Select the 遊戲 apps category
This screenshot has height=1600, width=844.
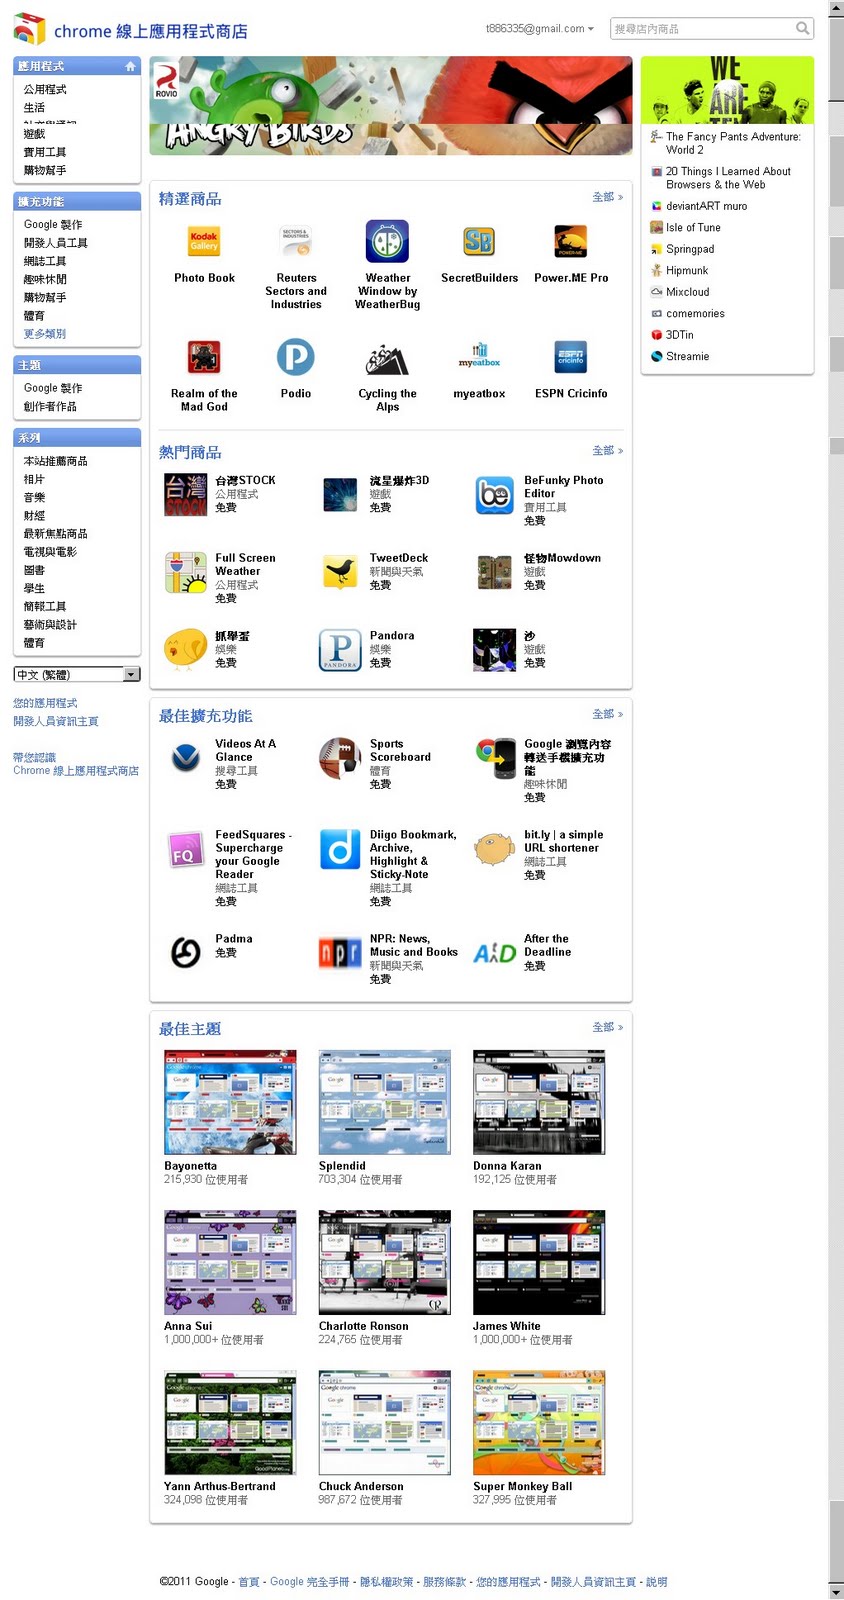click(34, 134)
